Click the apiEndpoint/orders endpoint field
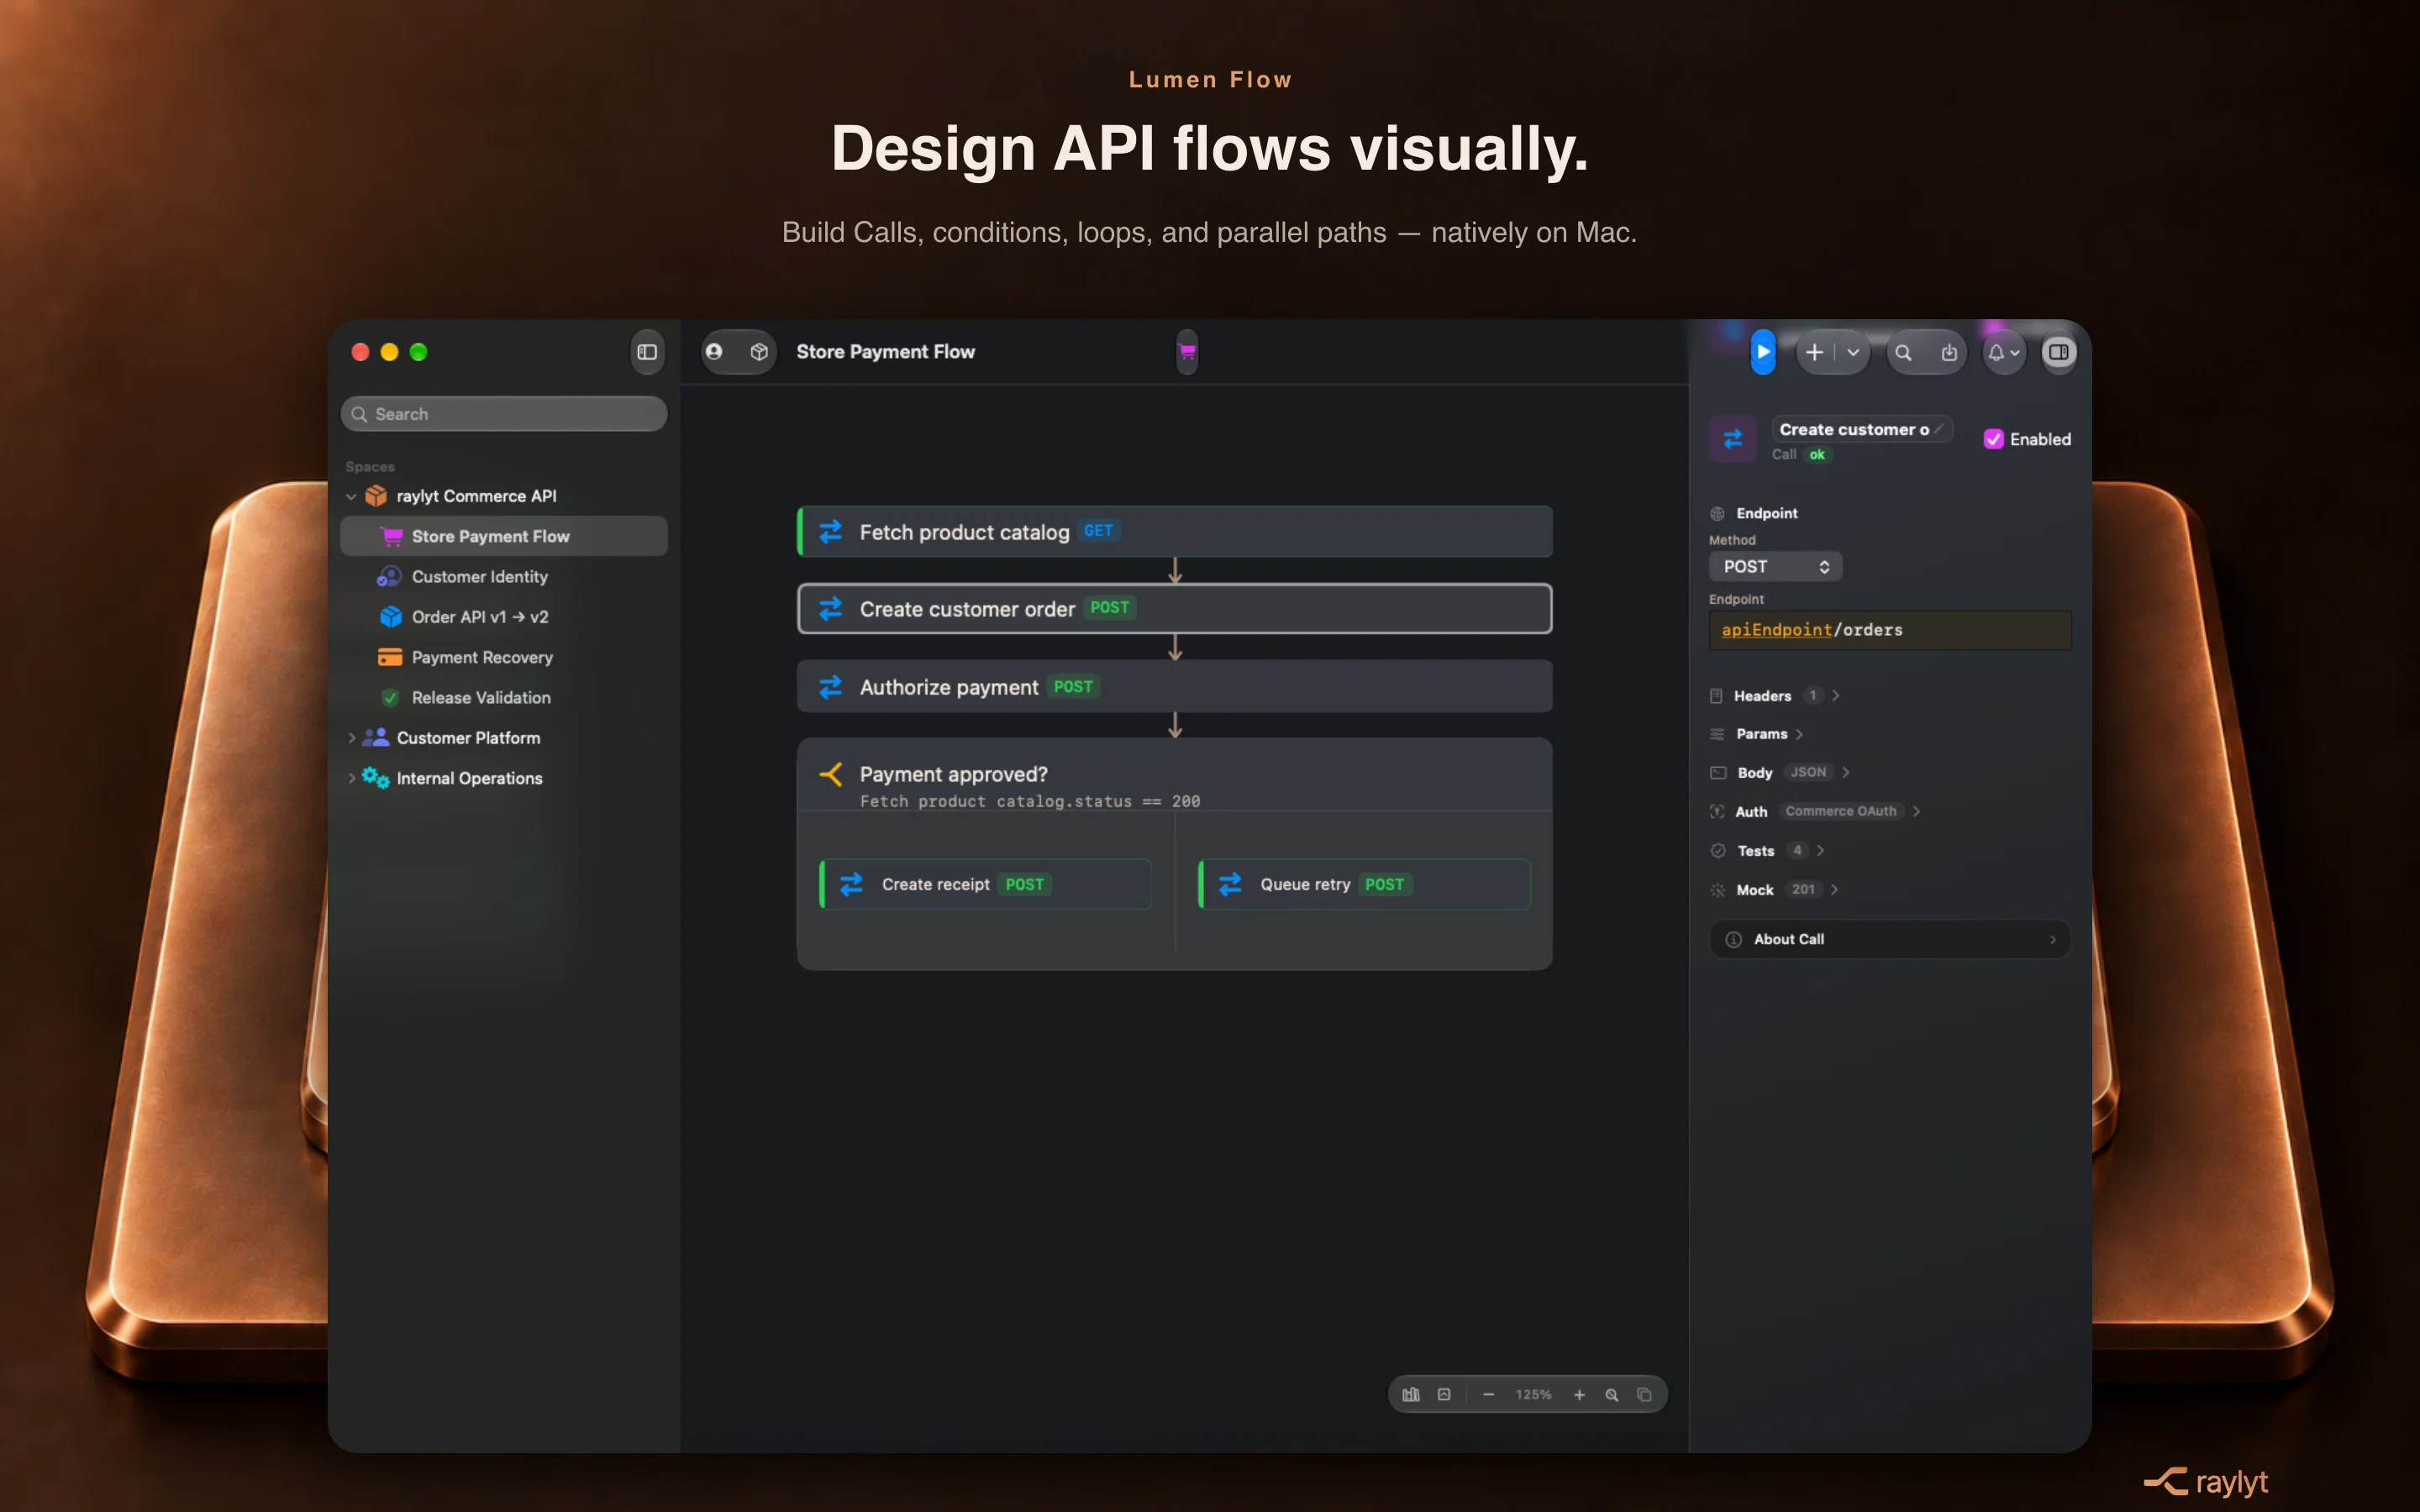The width and height of the screenshot is (2420, 1512). 1889,630
